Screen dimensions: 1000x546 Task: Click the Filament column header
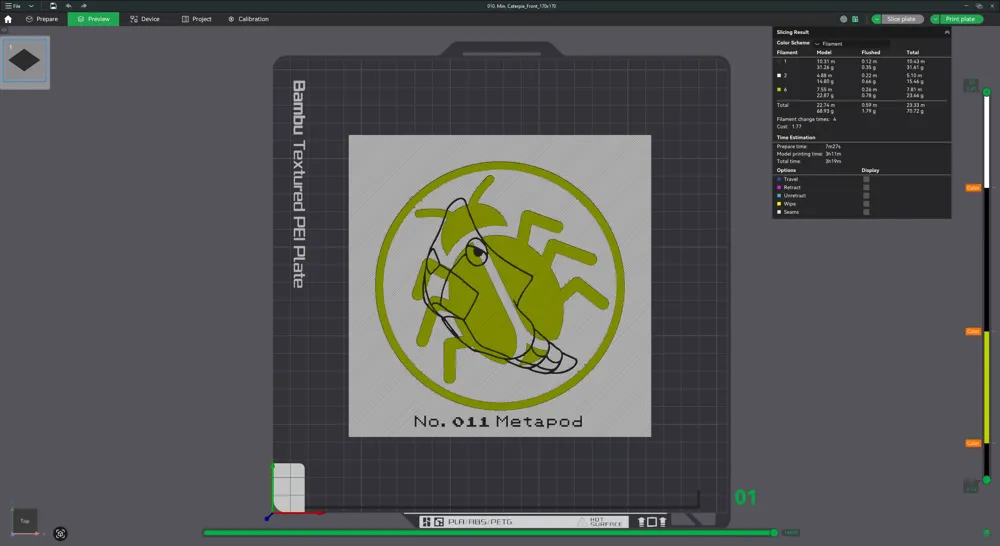pyautogui.click(x=787, y=52)
